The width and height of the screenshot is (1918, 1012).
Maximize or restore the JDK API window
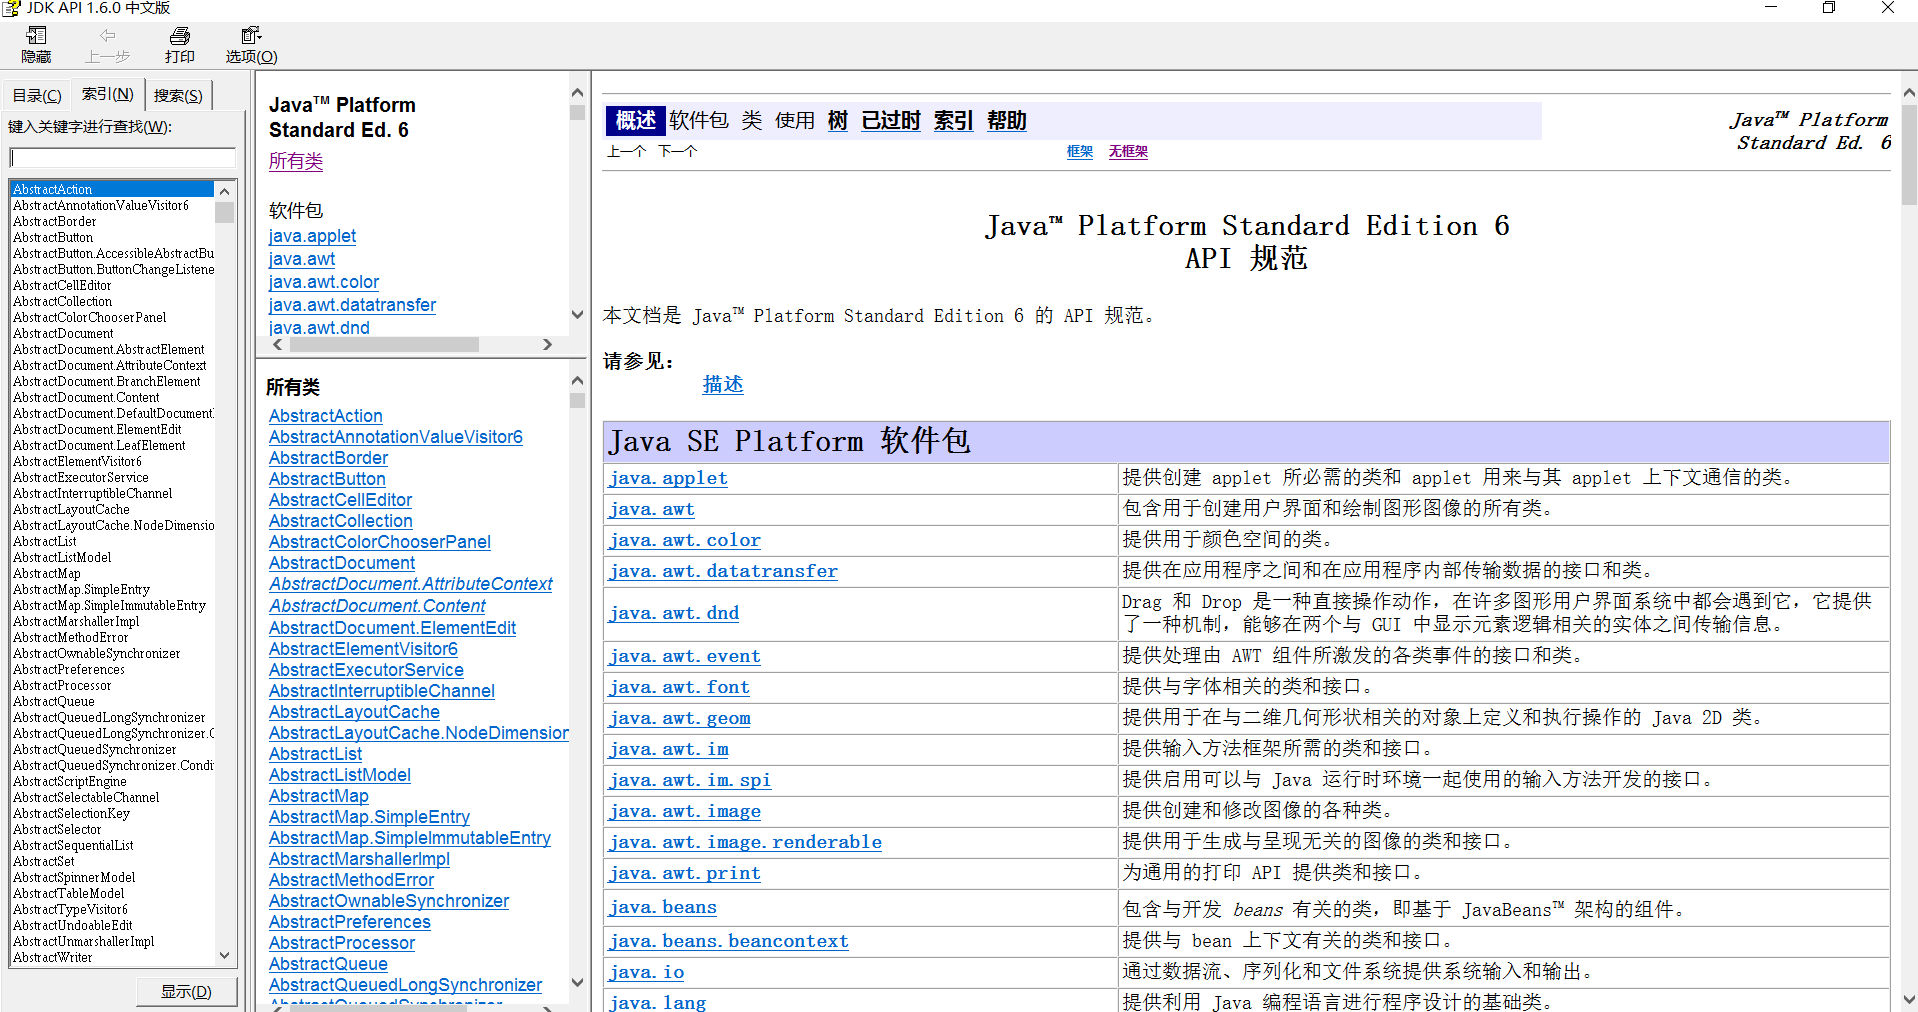coord(1829,8)
